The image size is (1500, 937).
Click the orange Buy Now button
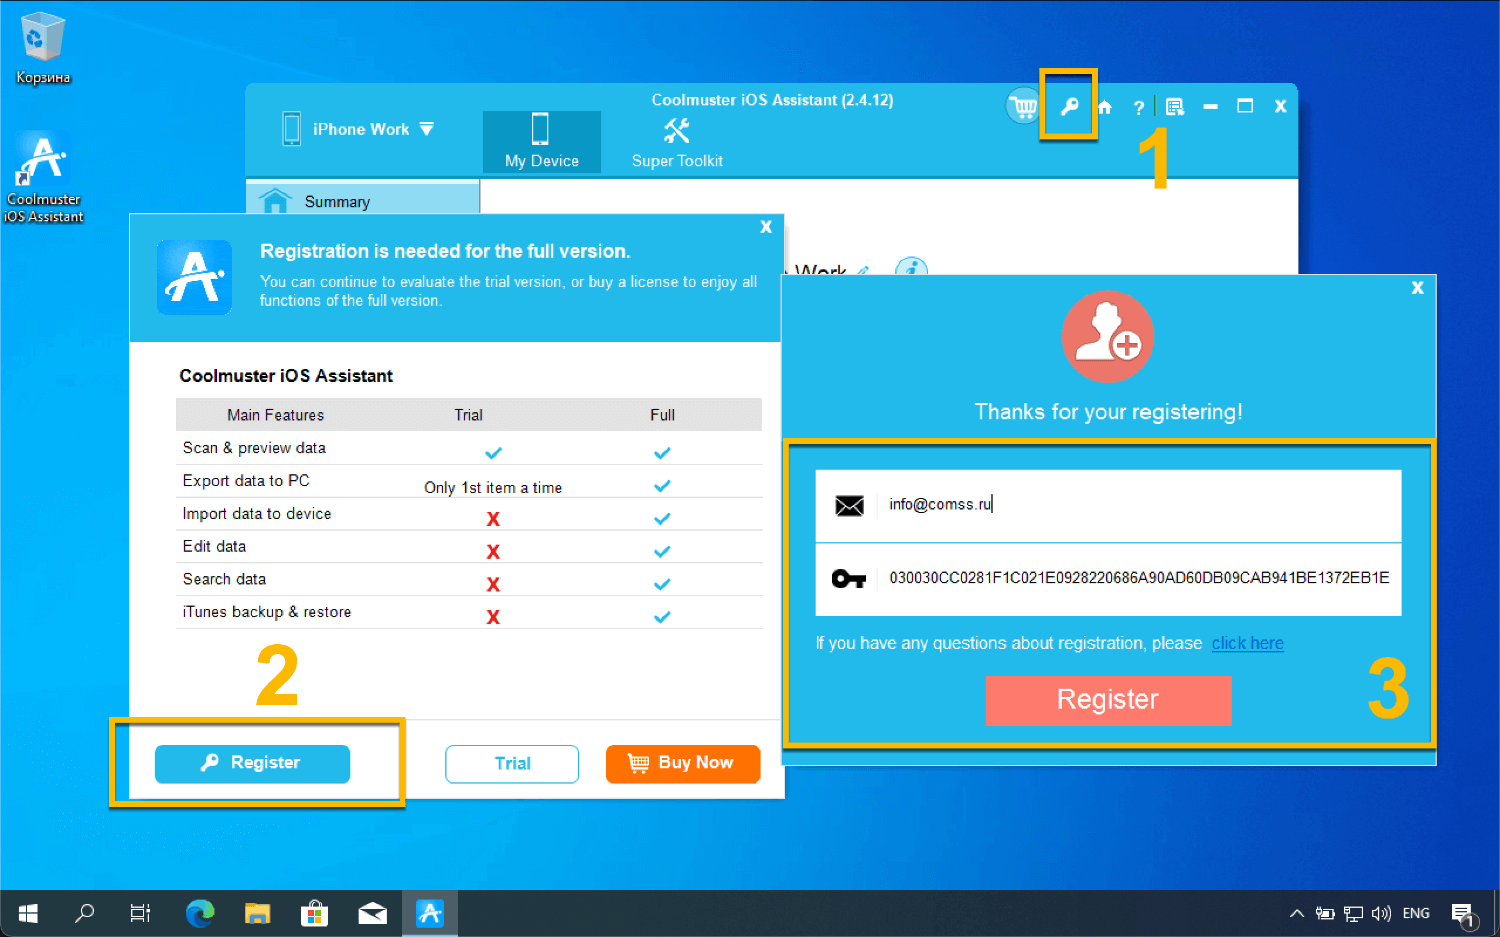click(683, 764)
